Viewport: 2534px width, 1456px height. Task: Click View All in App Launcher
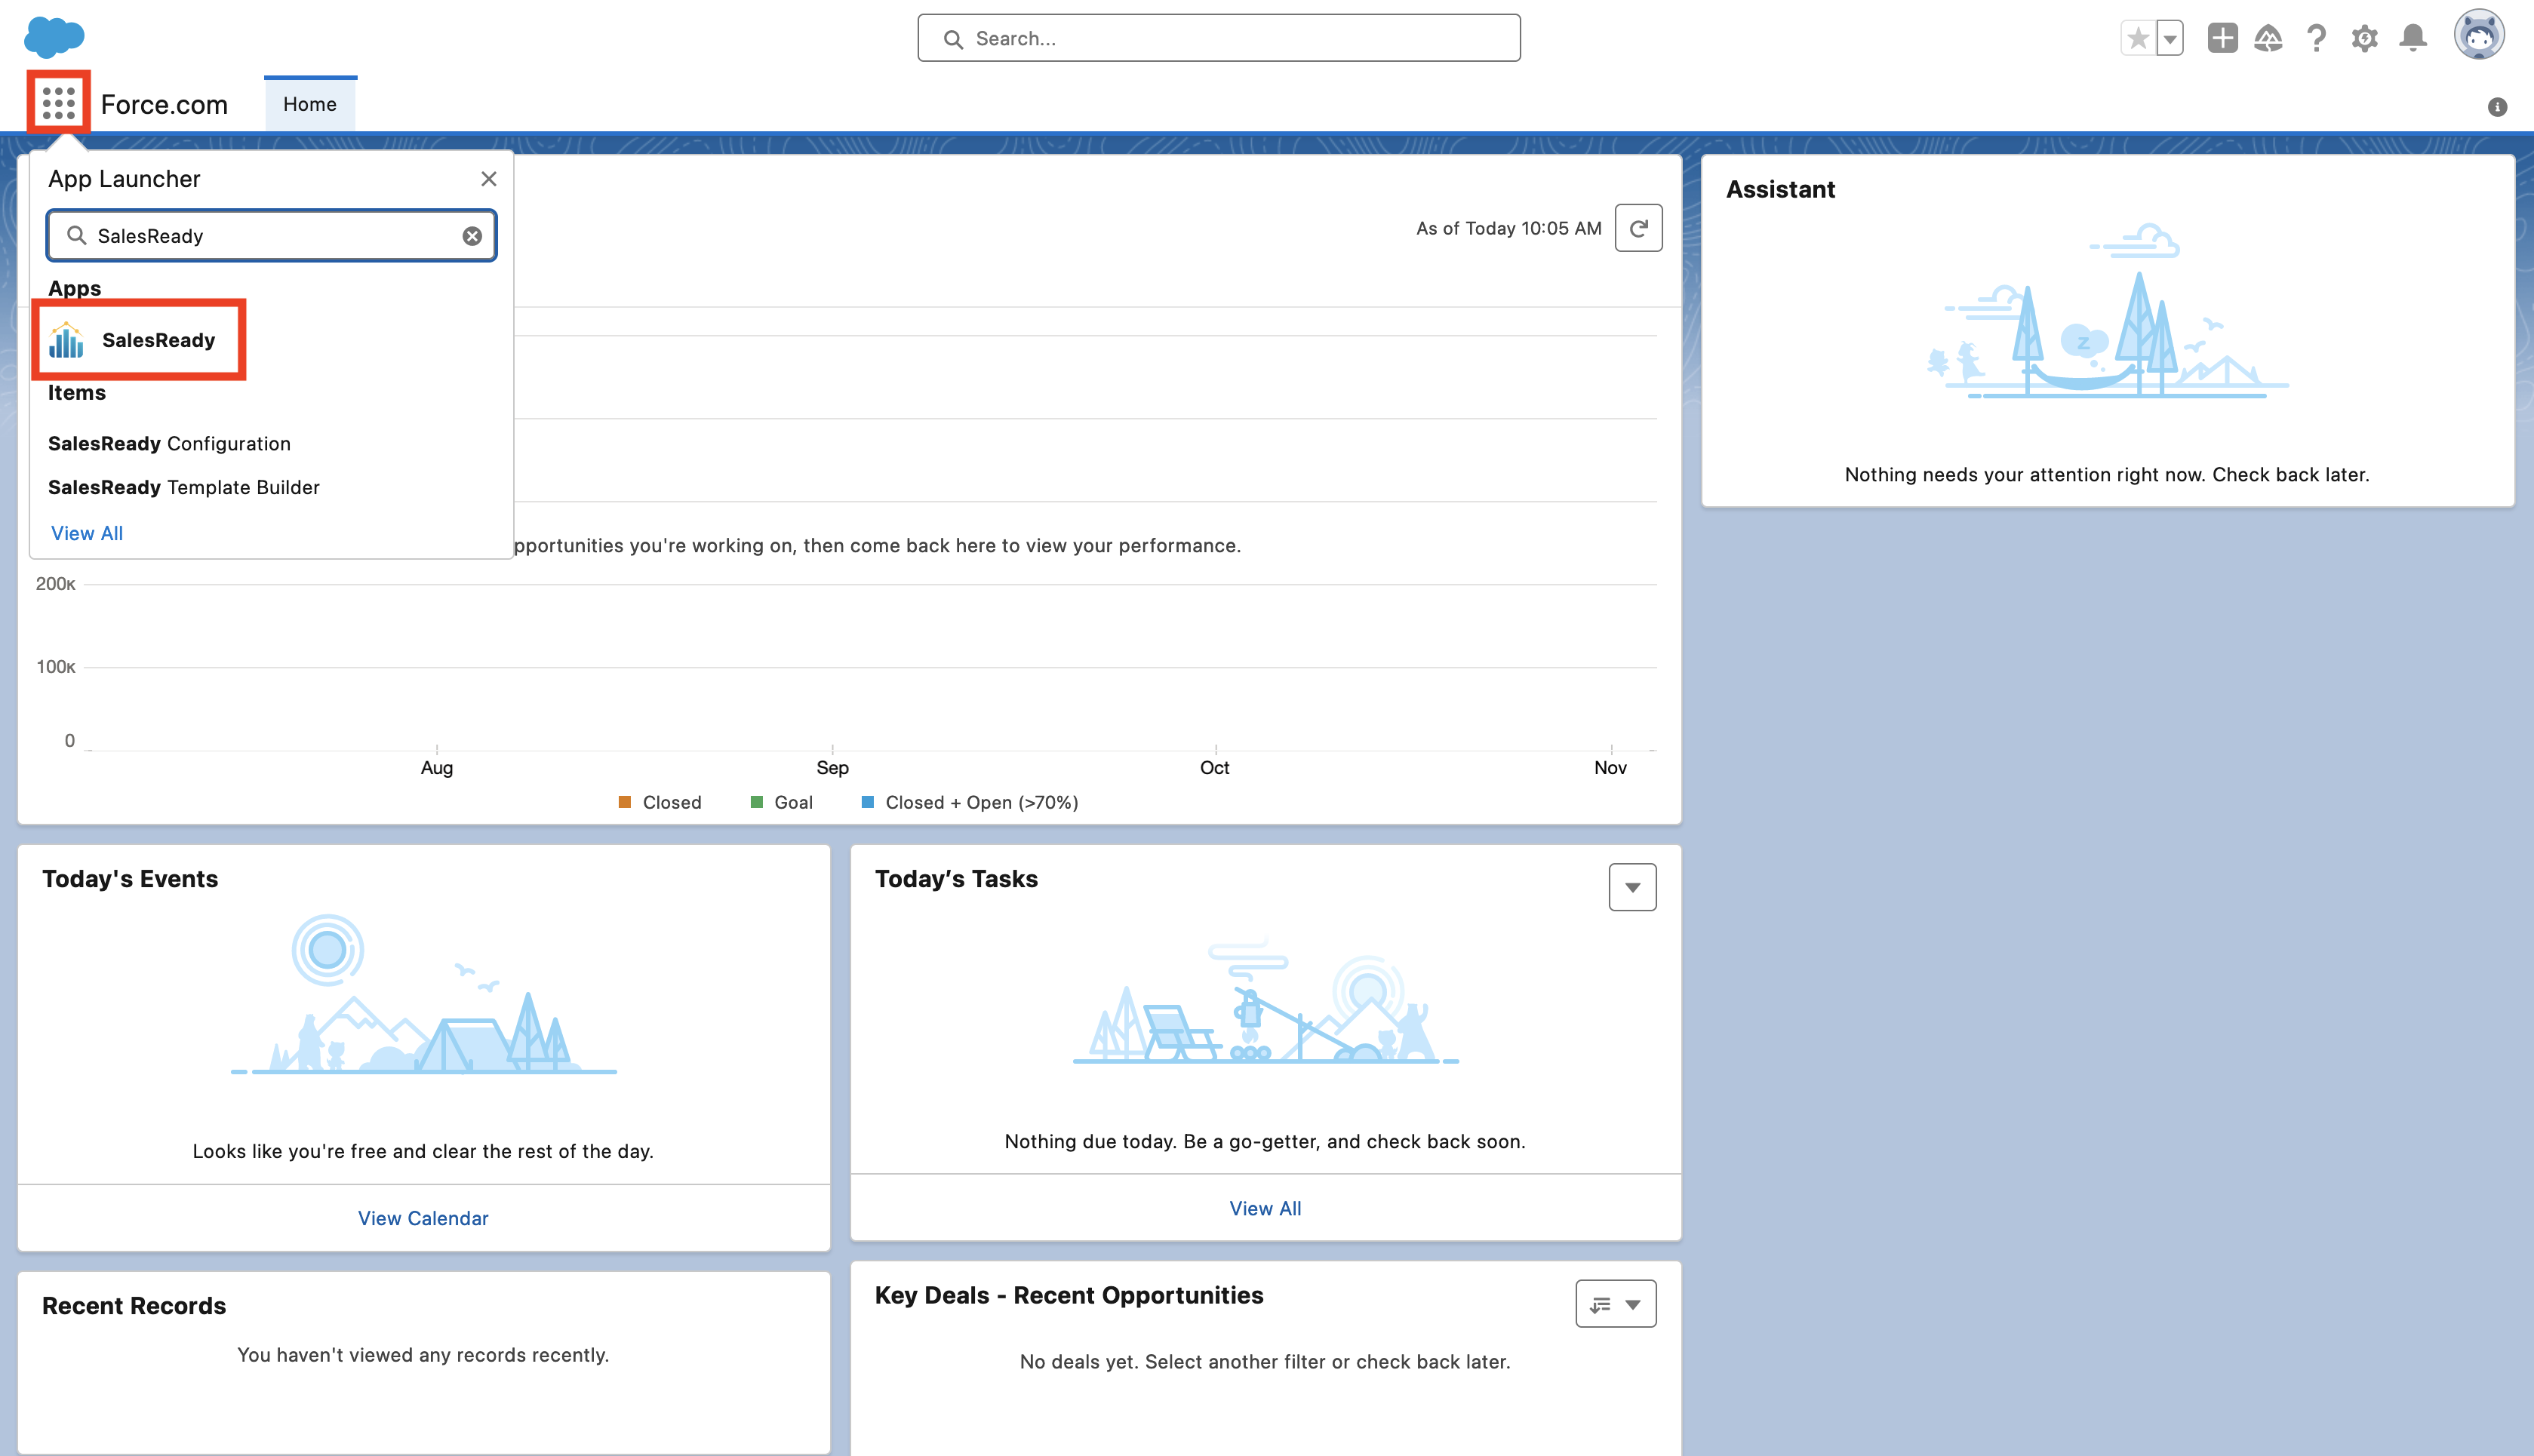87,533
